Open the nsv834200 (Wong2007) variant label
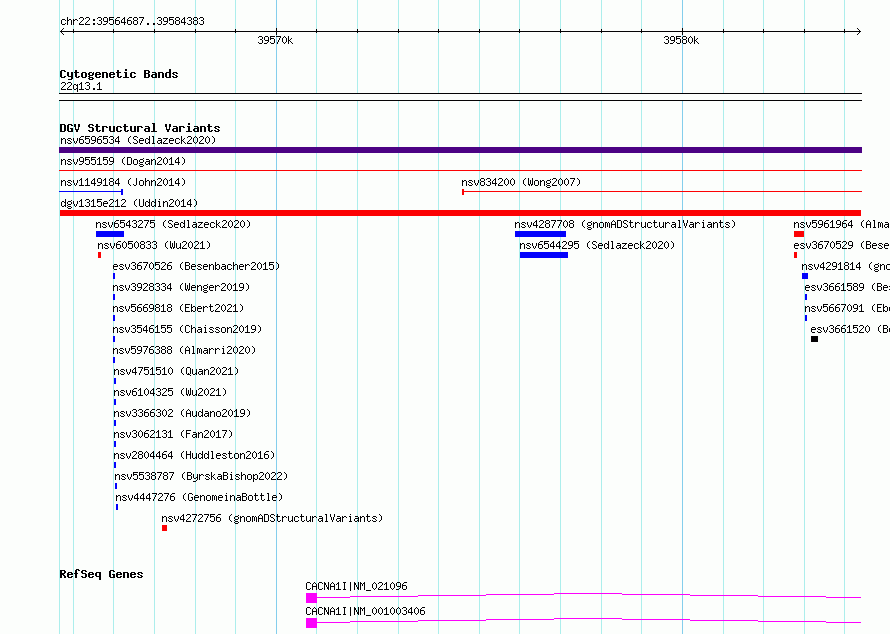 tap(521, 182)
